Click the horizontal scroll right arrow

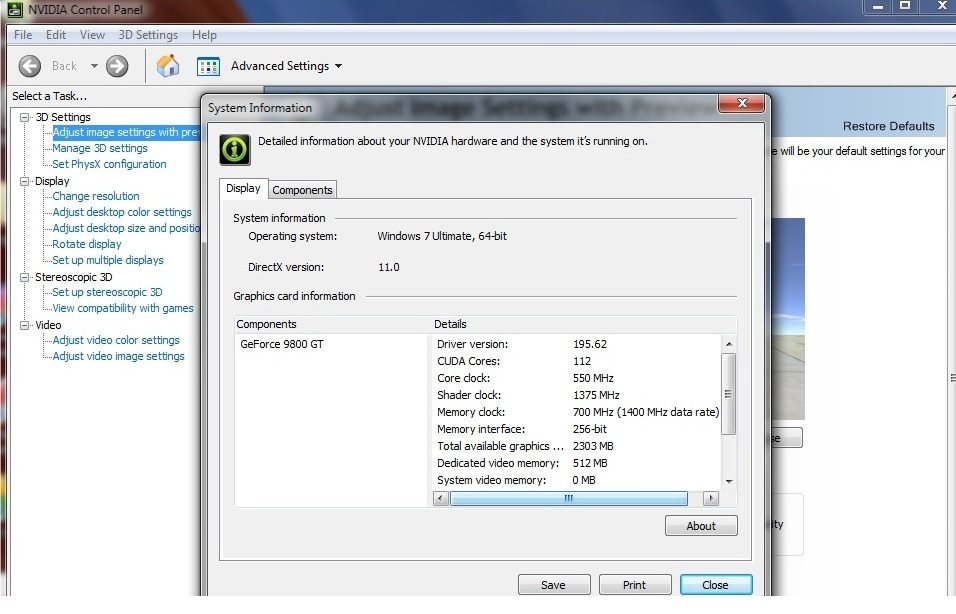[710, 499]
